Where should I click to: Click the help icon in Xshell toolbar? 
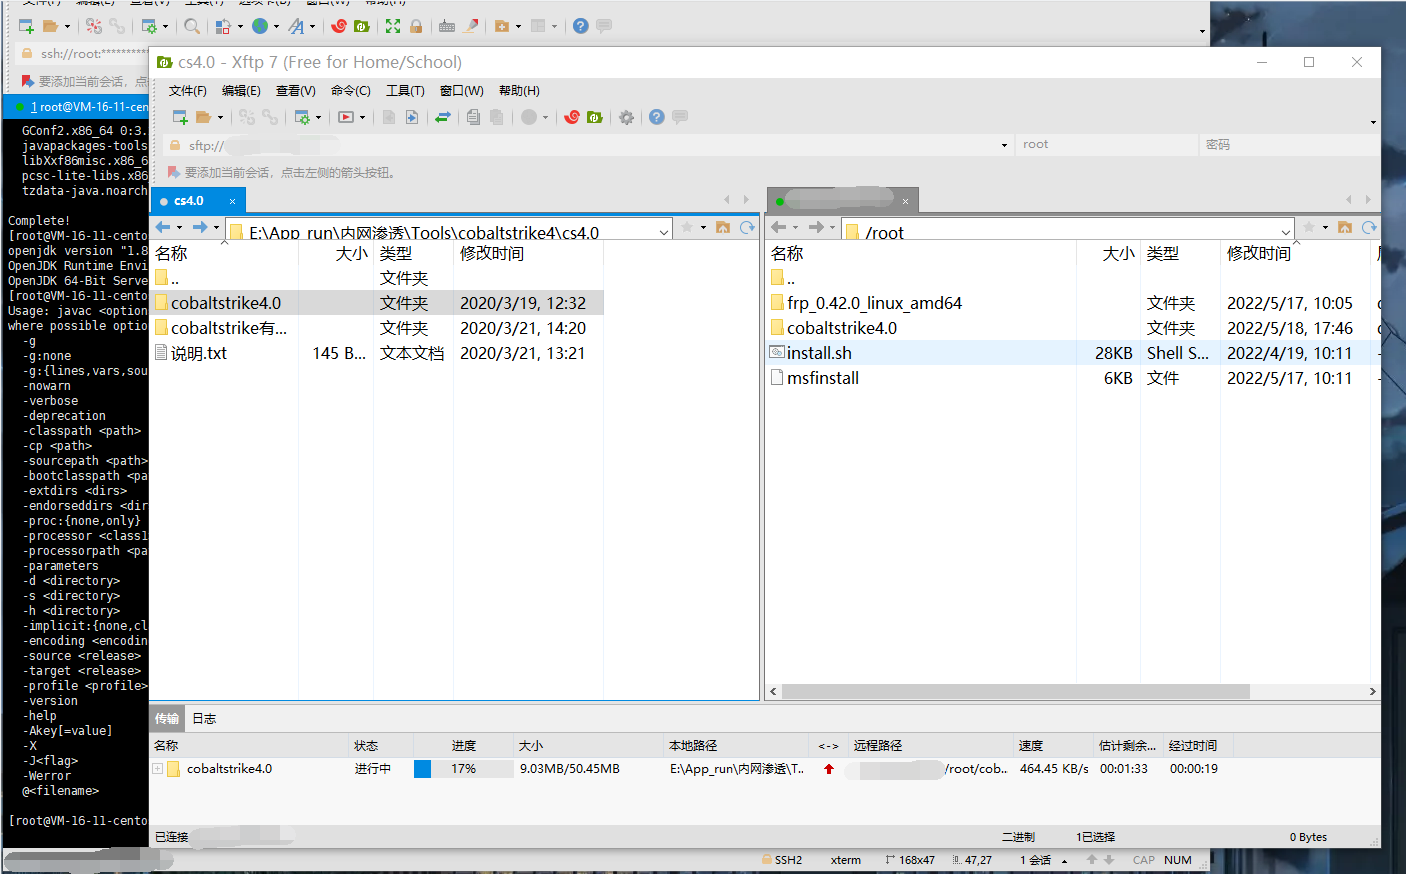point(581,26)
